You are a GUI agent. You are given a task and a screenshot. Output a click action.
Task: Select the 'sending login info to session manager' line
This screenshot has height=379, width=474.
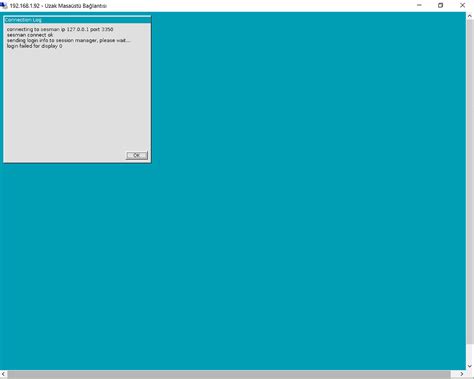click(x=69, y=40)
